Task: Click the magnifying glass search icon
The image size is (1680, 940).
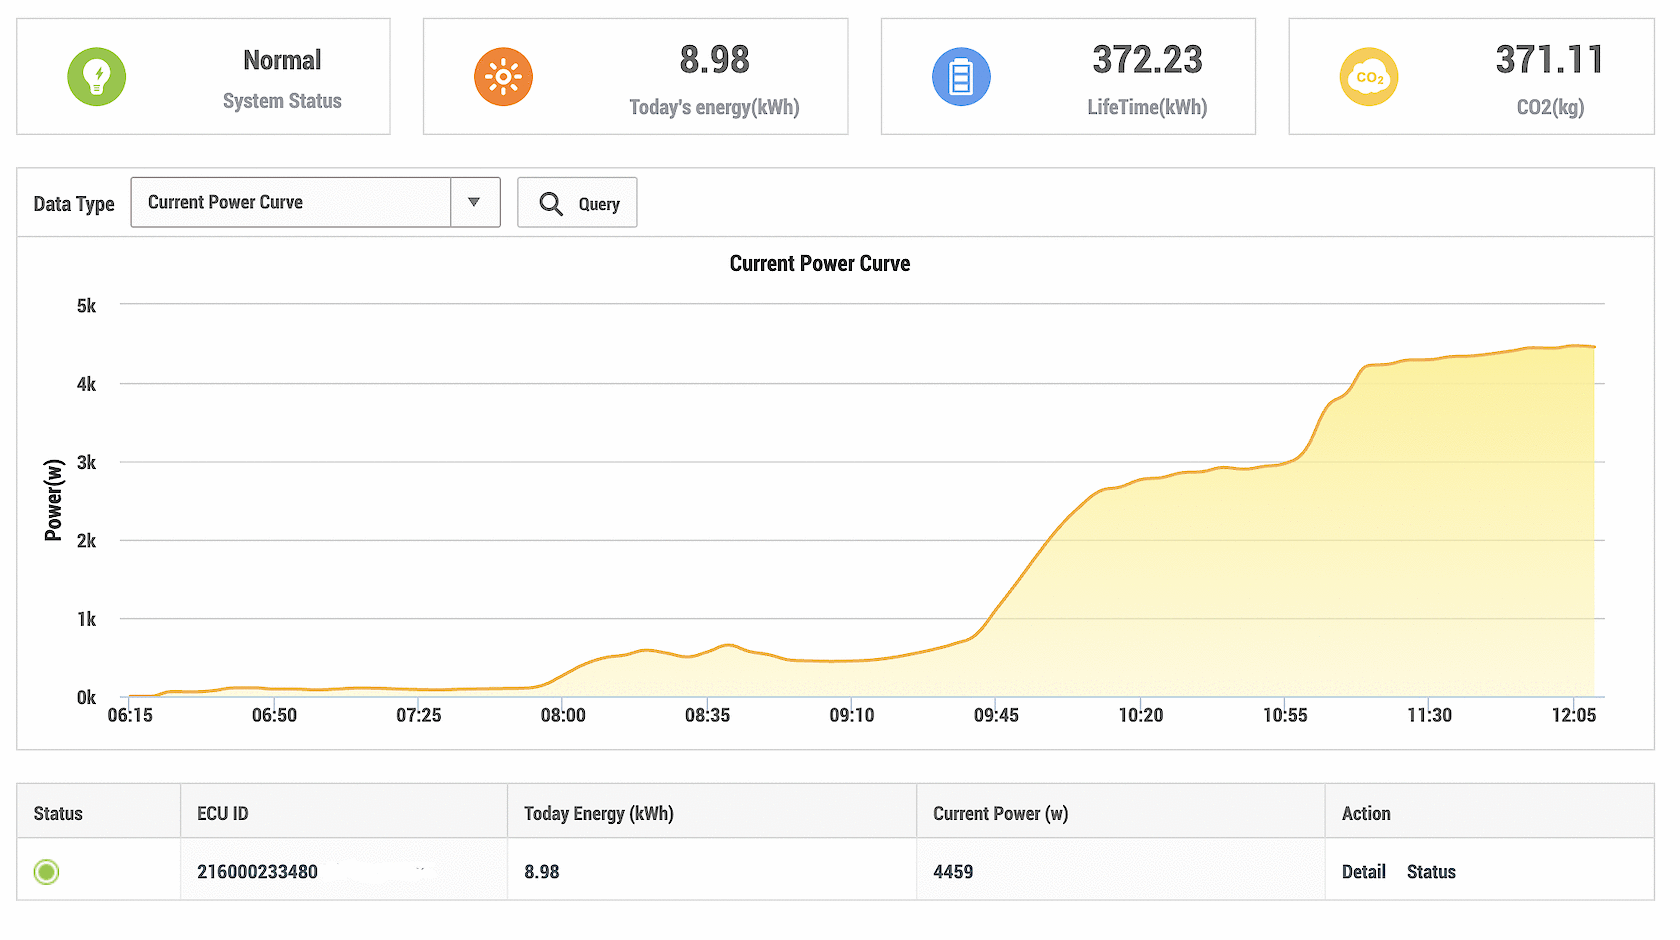Action: 551,204
